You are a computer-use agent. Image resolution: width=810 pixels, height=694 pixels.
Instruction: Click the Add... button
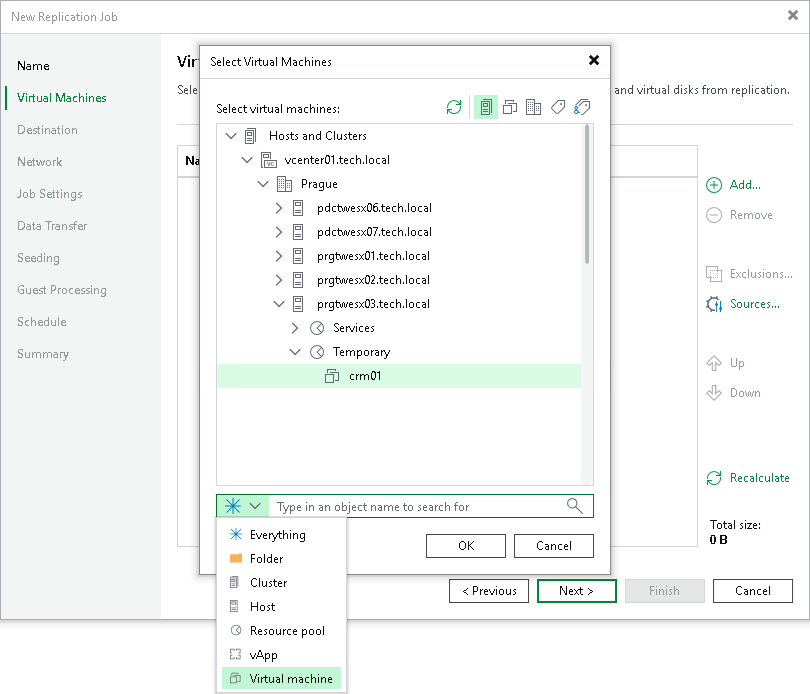click(734, 184)
